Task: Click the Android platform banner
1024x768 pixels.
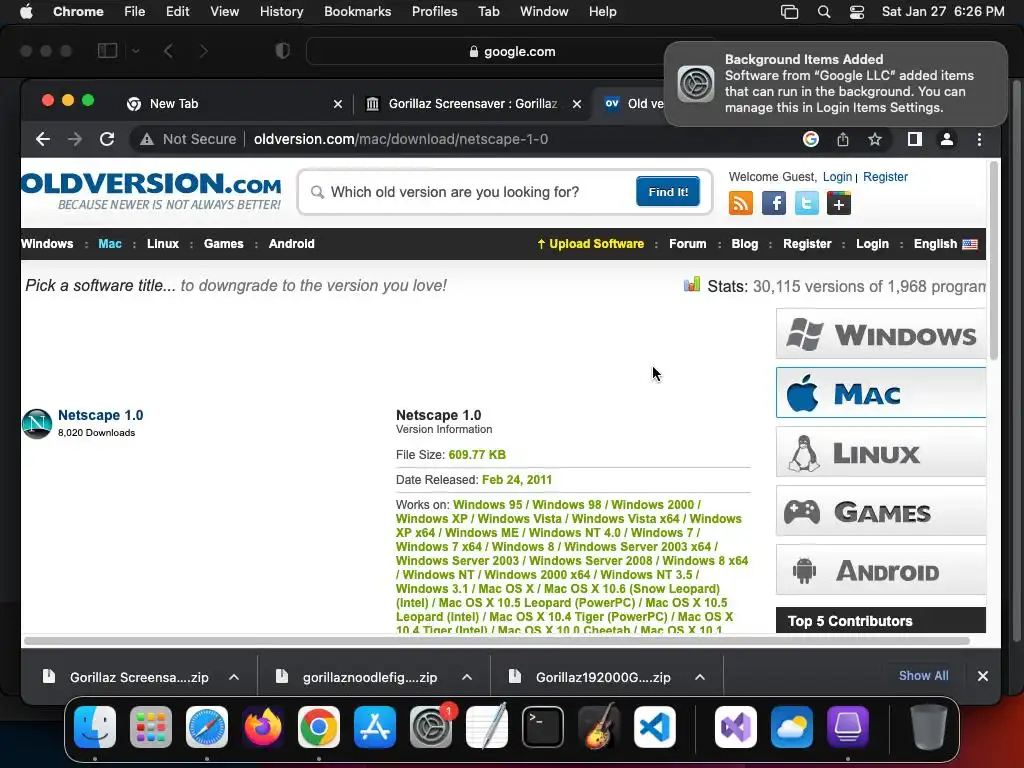Action: tap(880, 570)
